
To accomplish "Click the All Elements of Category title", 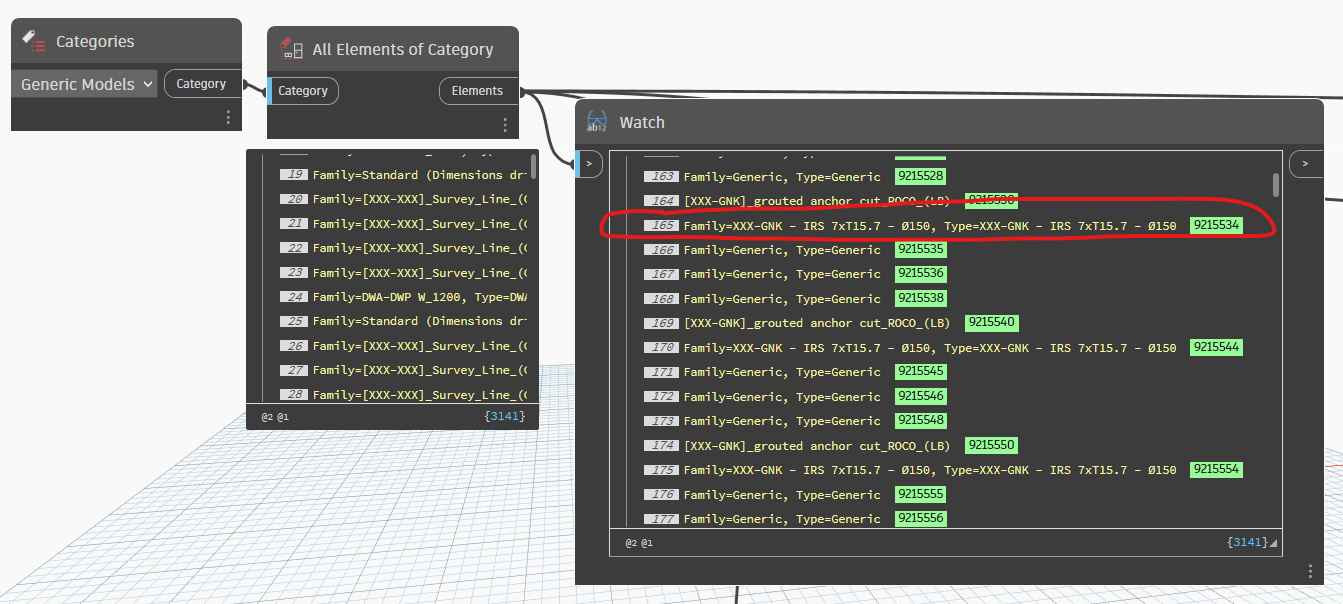I will click(x=403, y=49).
